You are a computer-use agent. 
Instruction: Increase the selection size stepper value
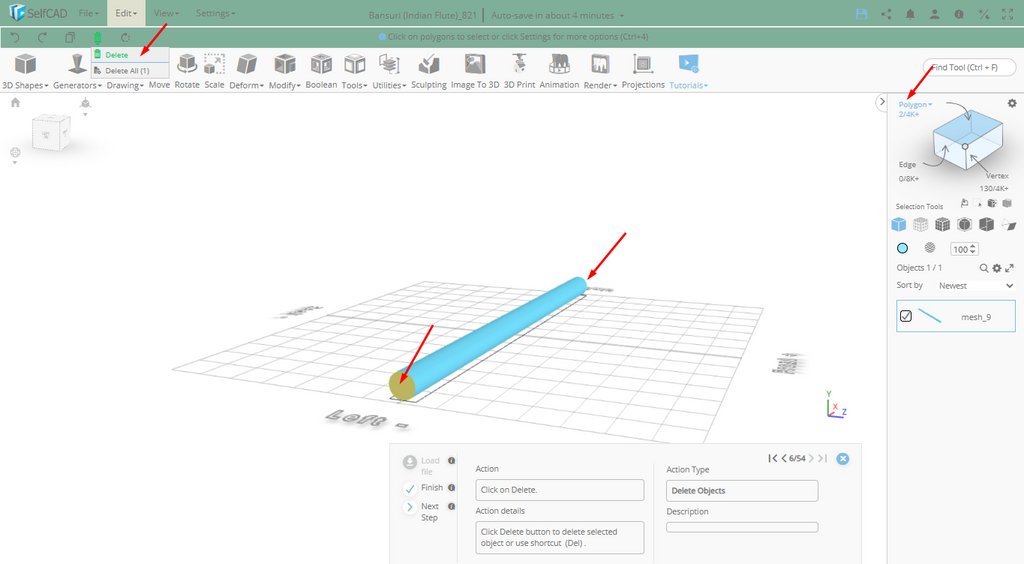pyautogui.click(x=974, y=246)
